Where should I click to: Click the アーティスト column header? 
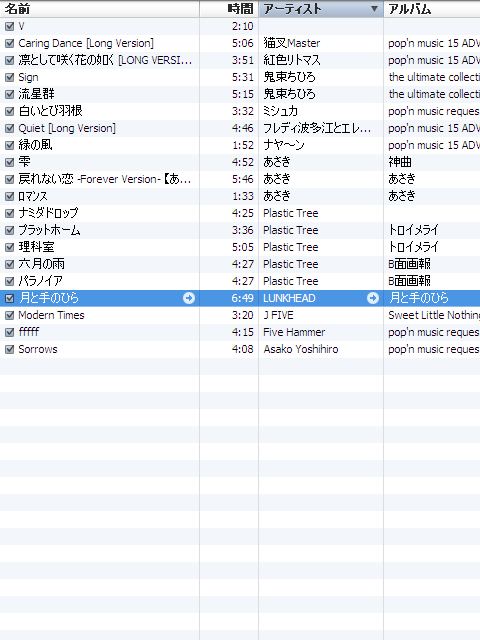tap(321, 9)
